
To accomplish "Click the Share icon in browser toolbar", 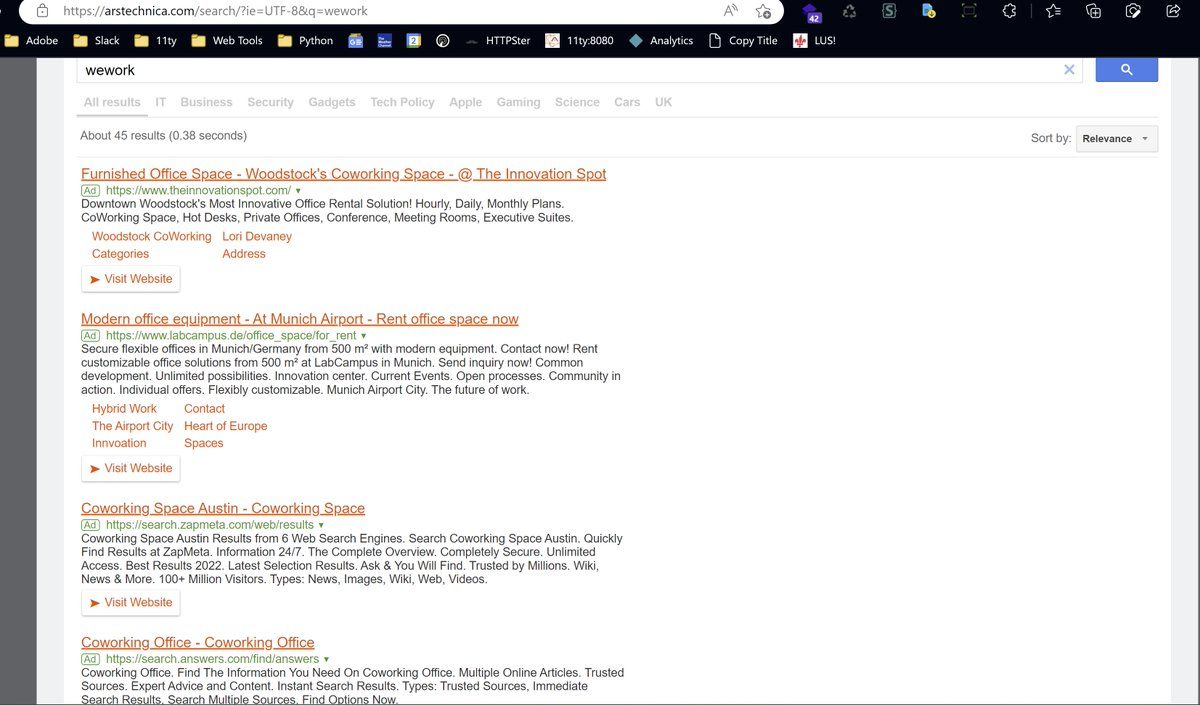I will pos(1174,11).
